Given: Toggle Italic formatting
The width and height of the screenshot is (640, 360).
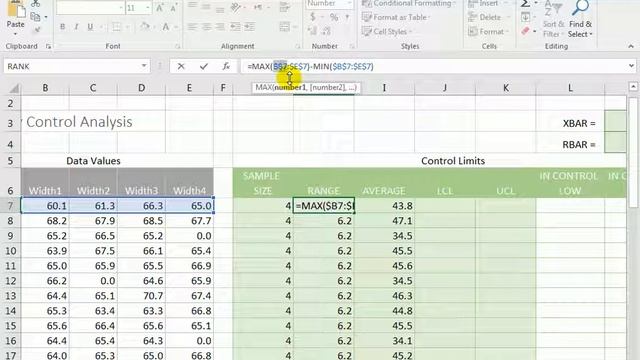Looking at the screenshot, I should click(76, 27).
